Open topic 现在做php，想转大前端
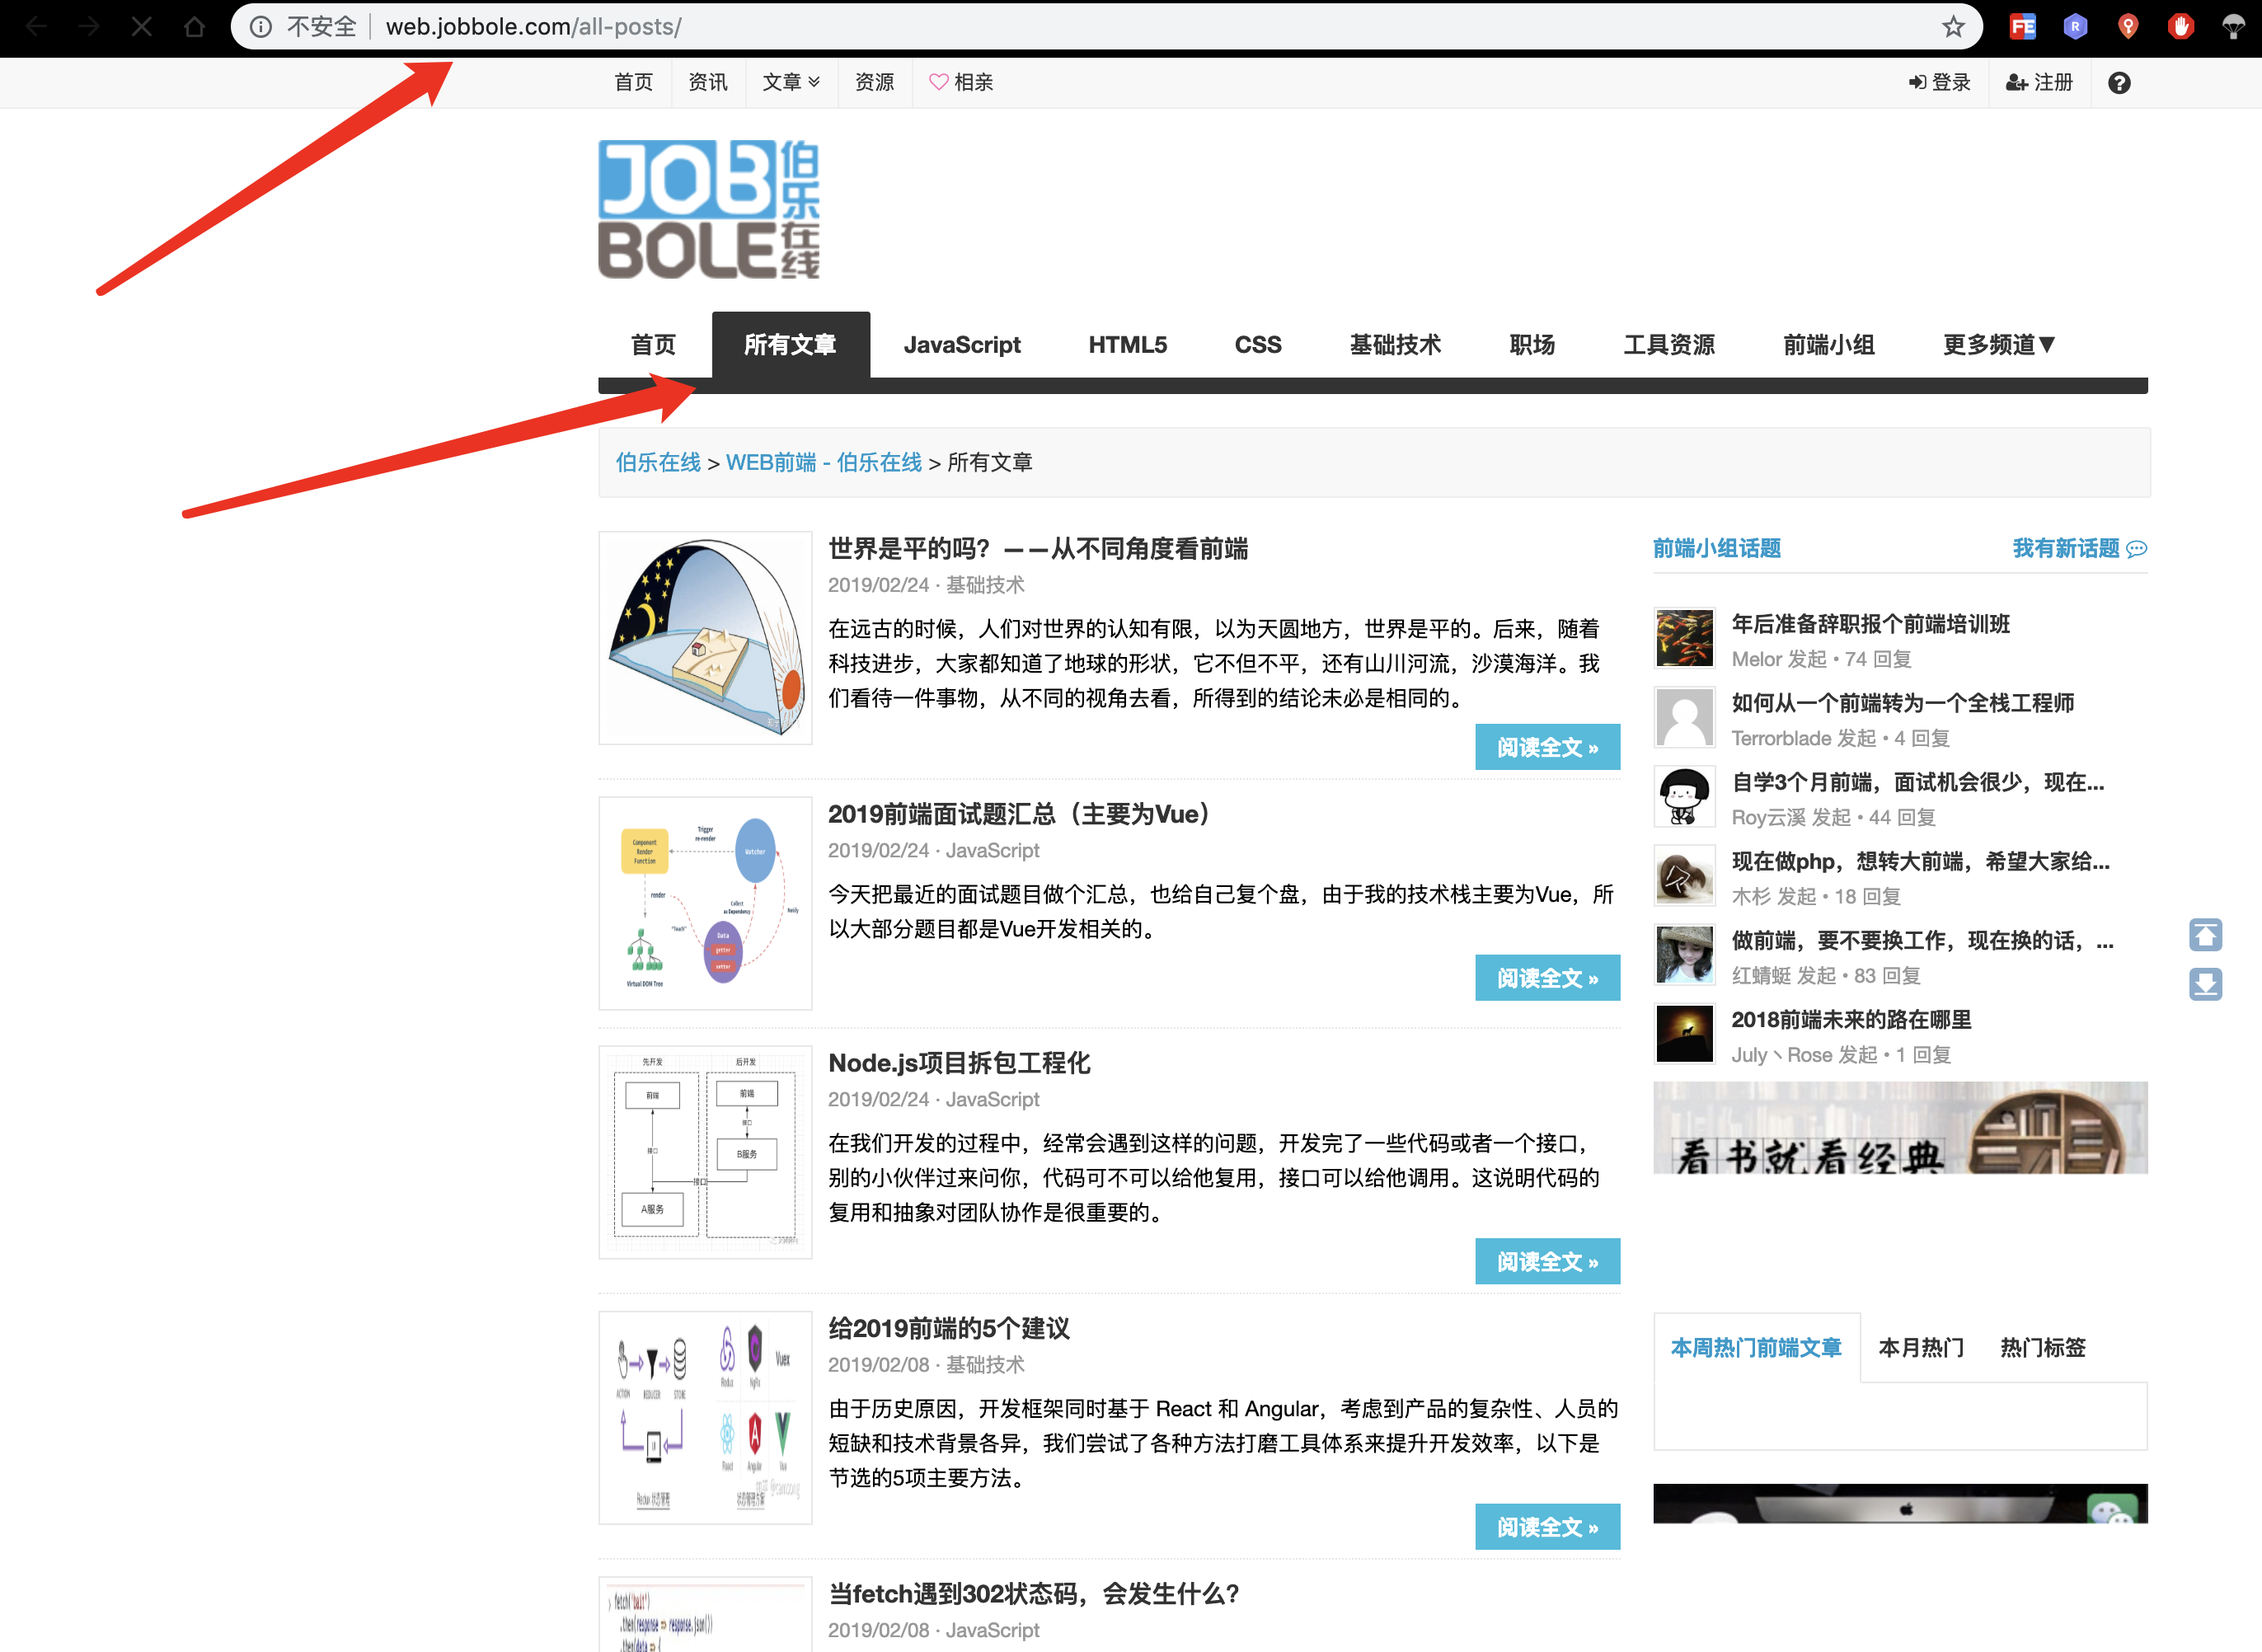 pyautogui.click(x=1920, y=861)
